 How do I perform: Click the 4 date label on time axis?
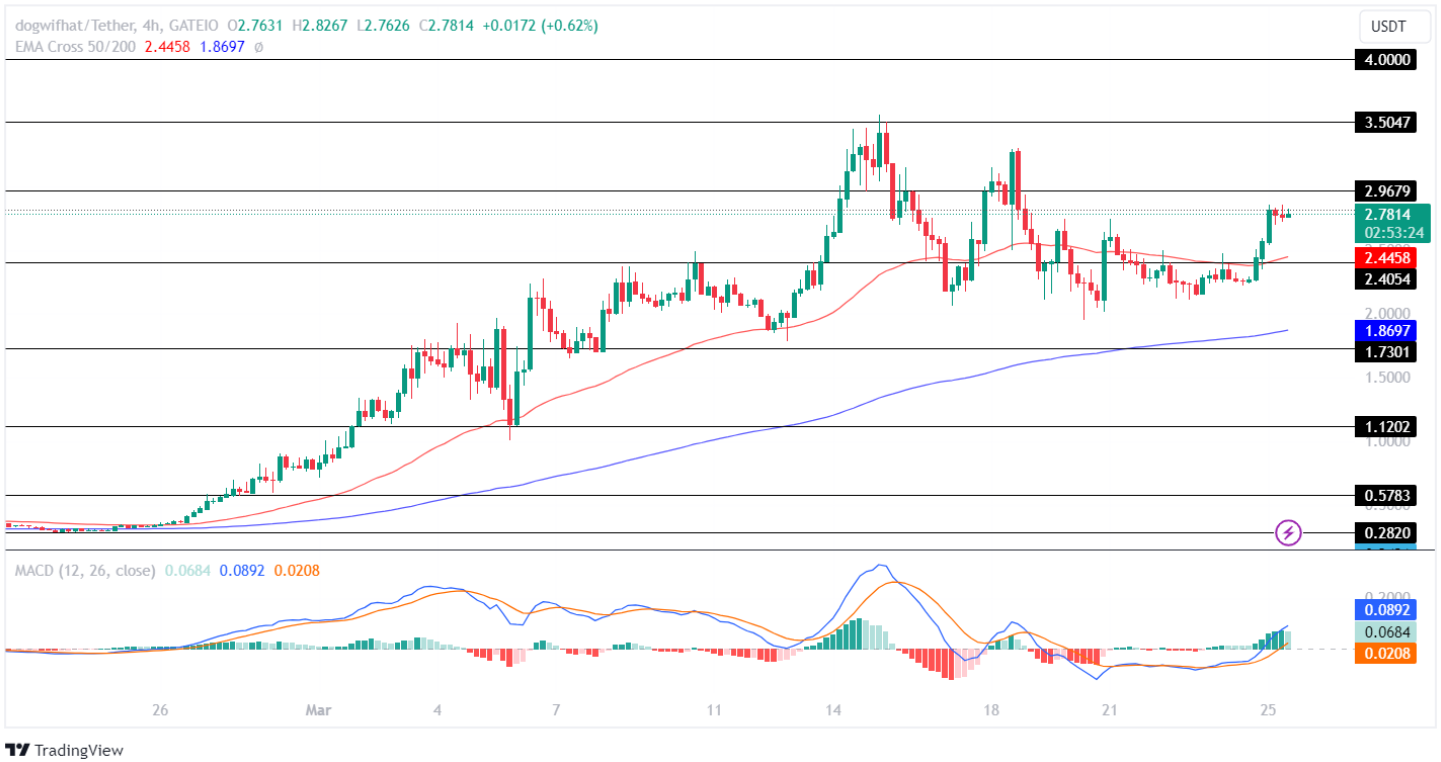point(437,710)
